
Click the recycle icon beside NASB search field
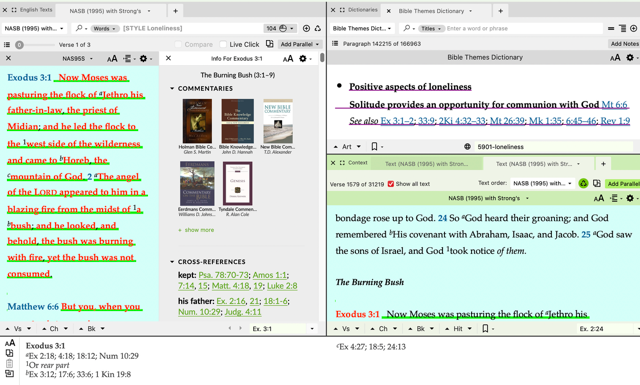[318, 28]
